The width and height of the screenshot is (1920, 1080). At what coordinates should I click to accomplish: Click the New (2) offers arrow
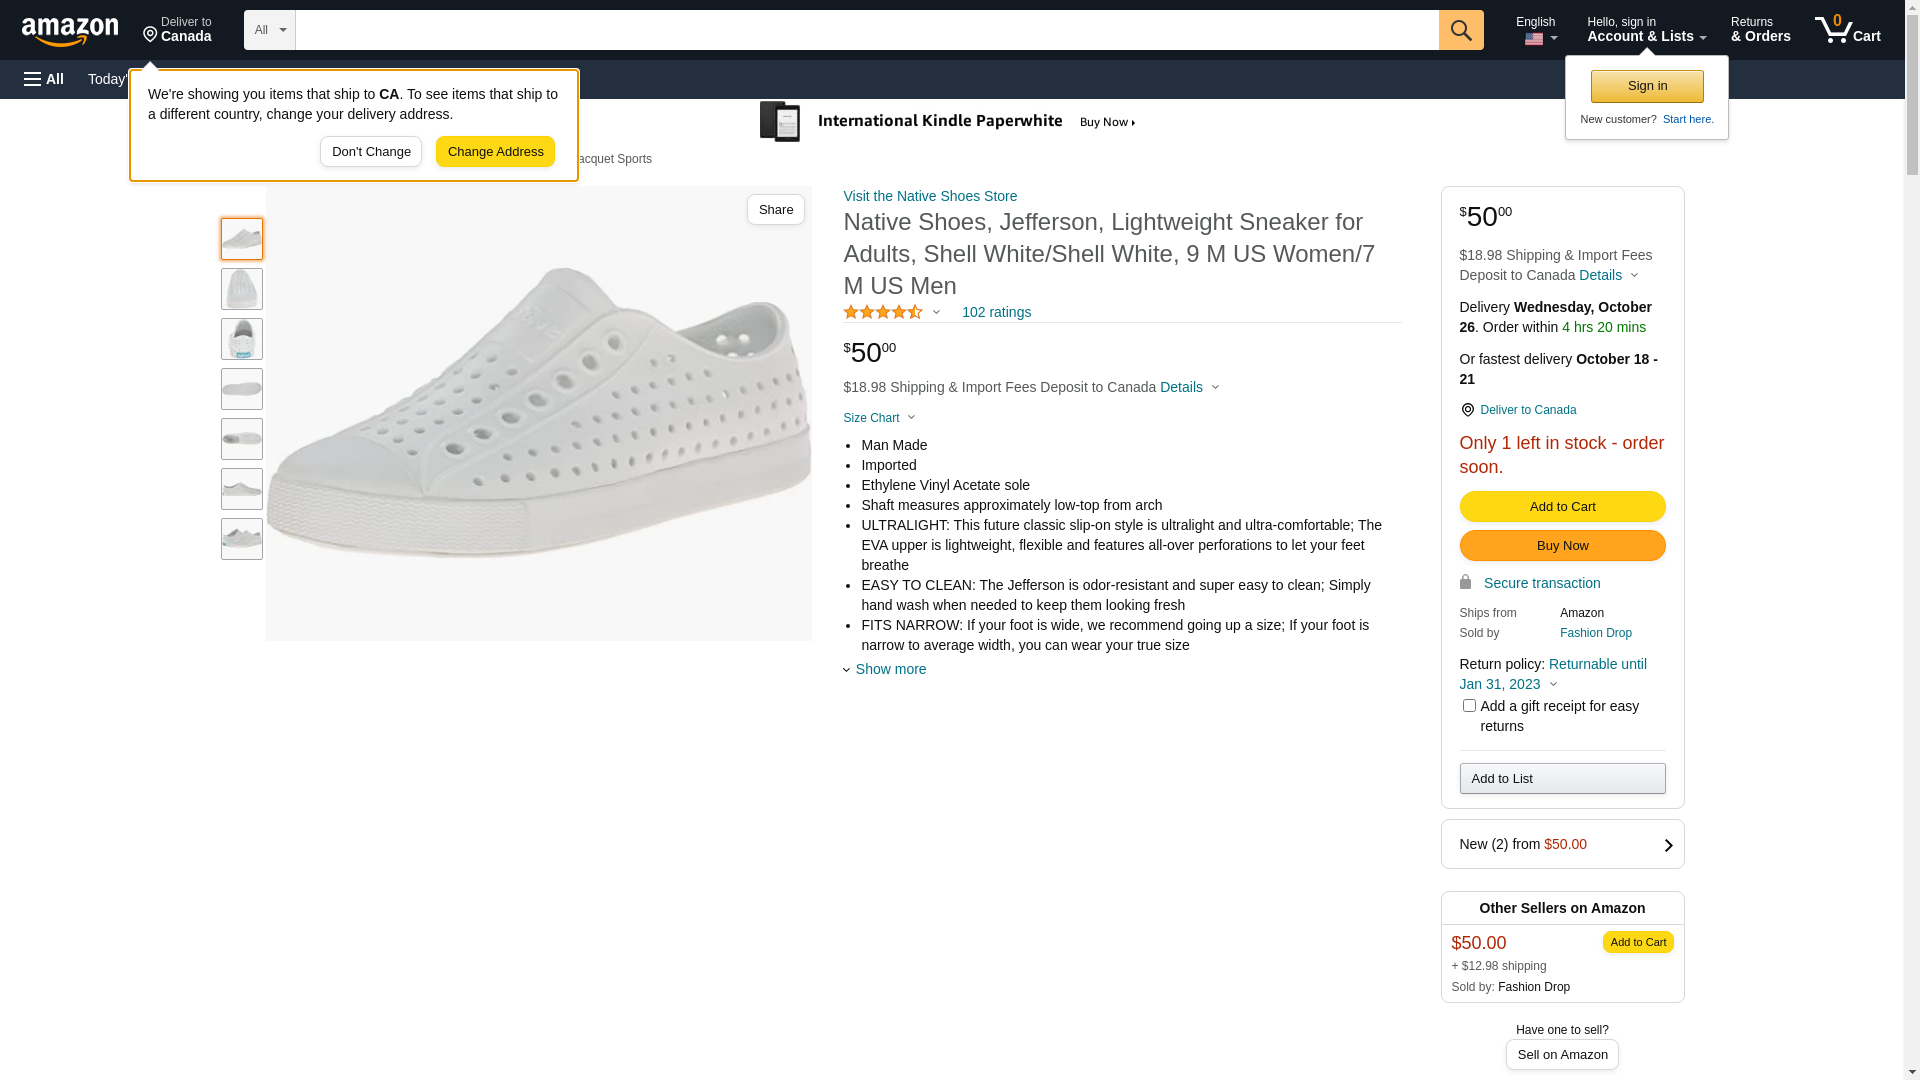click(1668, 845)
